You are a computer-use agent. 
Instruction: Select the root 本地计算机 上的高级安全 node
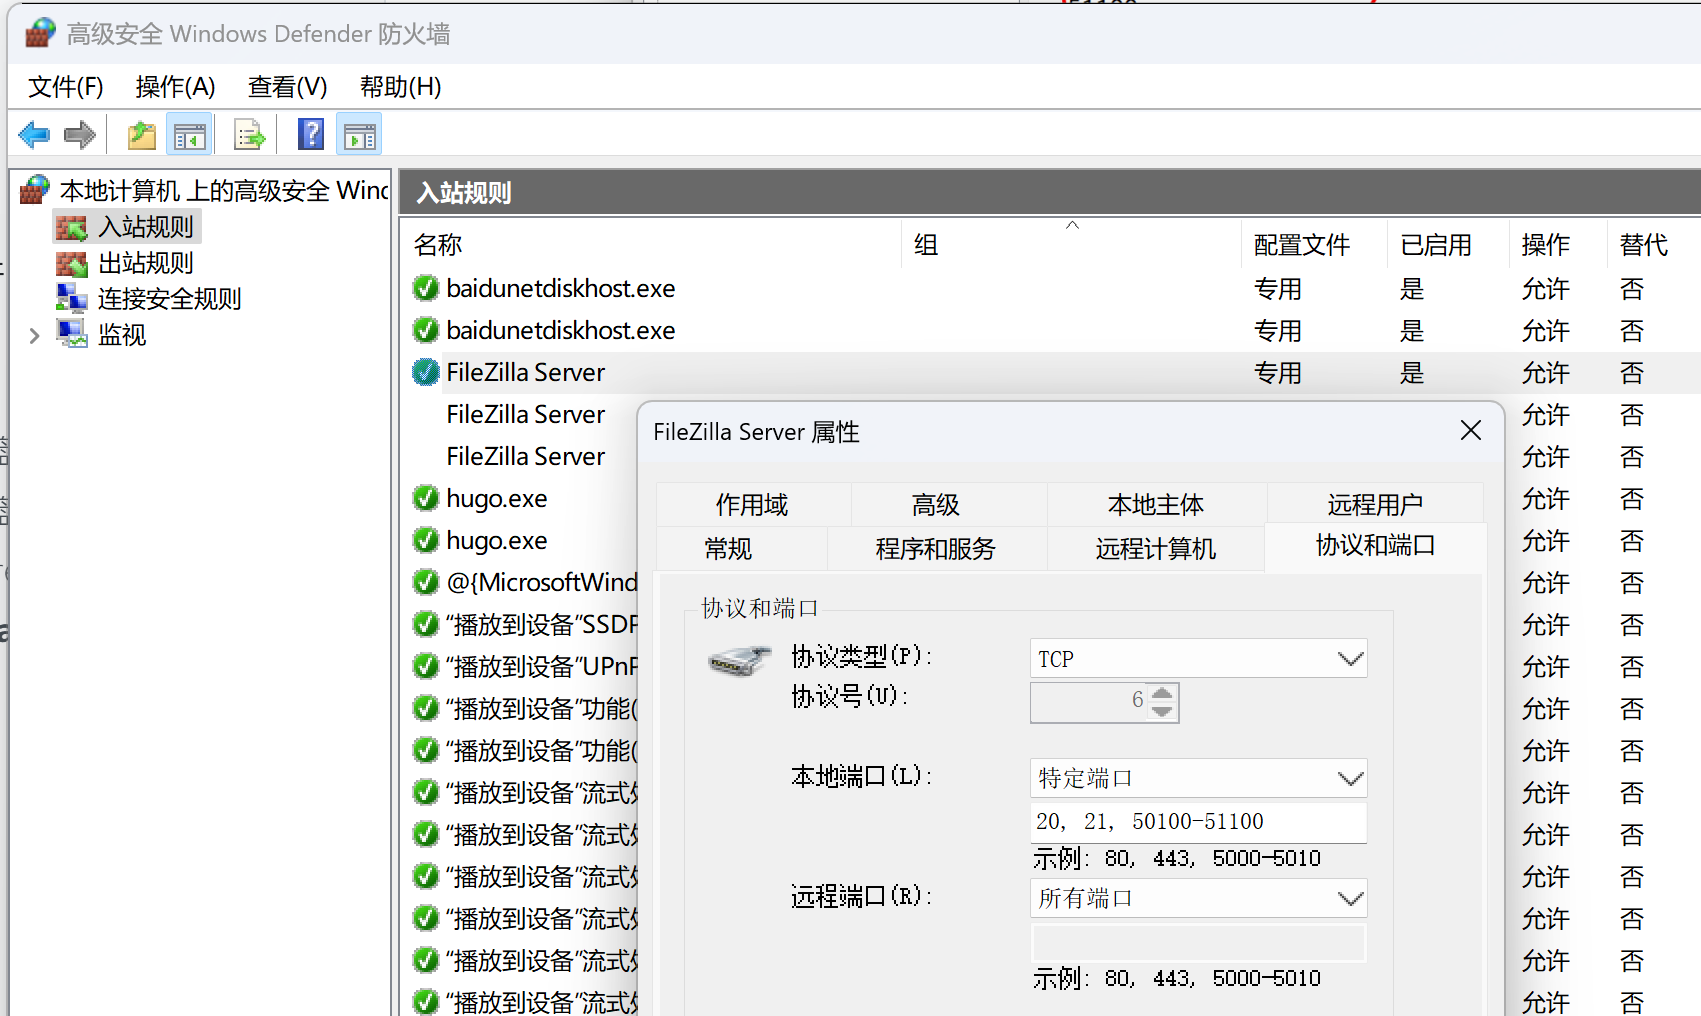(224, 190)
